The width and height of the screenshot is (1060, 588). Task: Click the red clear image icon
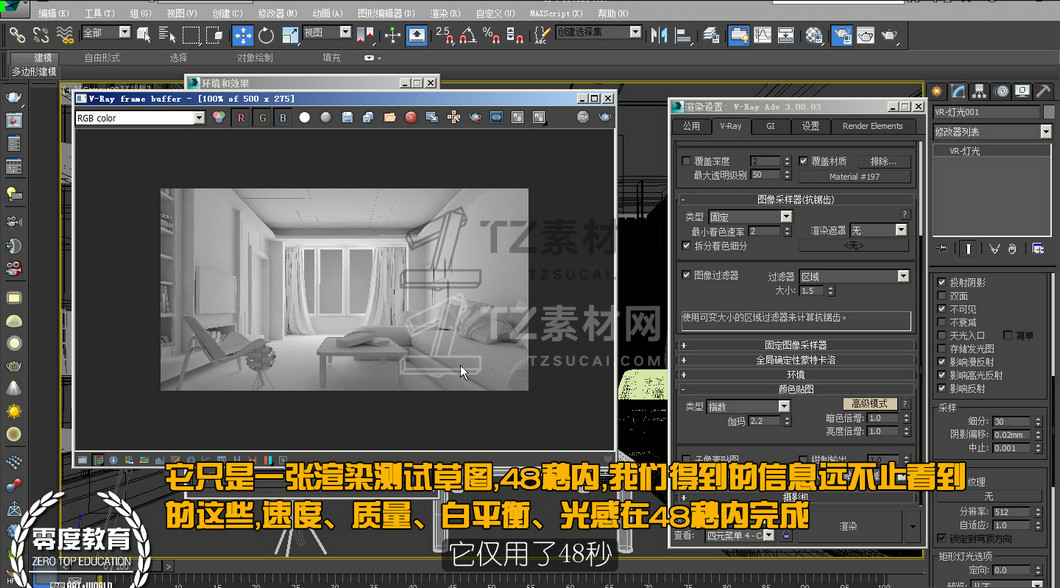410,118
